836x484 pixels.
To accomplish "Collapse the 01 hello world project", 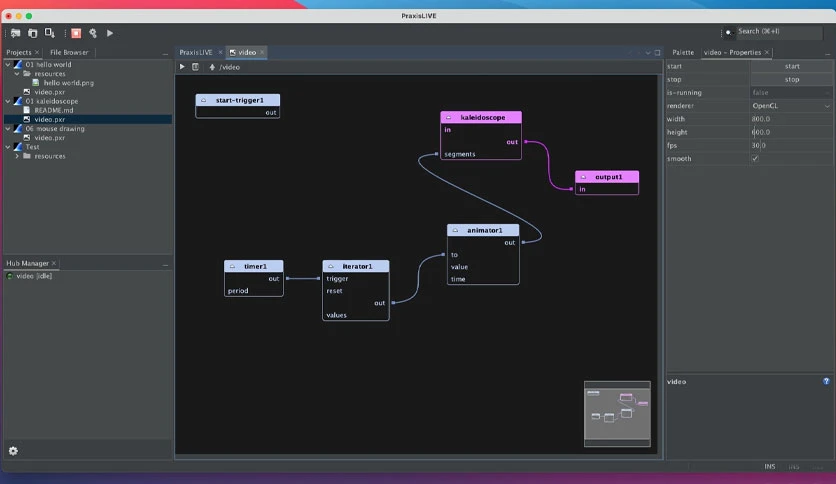I will [8, 64].
